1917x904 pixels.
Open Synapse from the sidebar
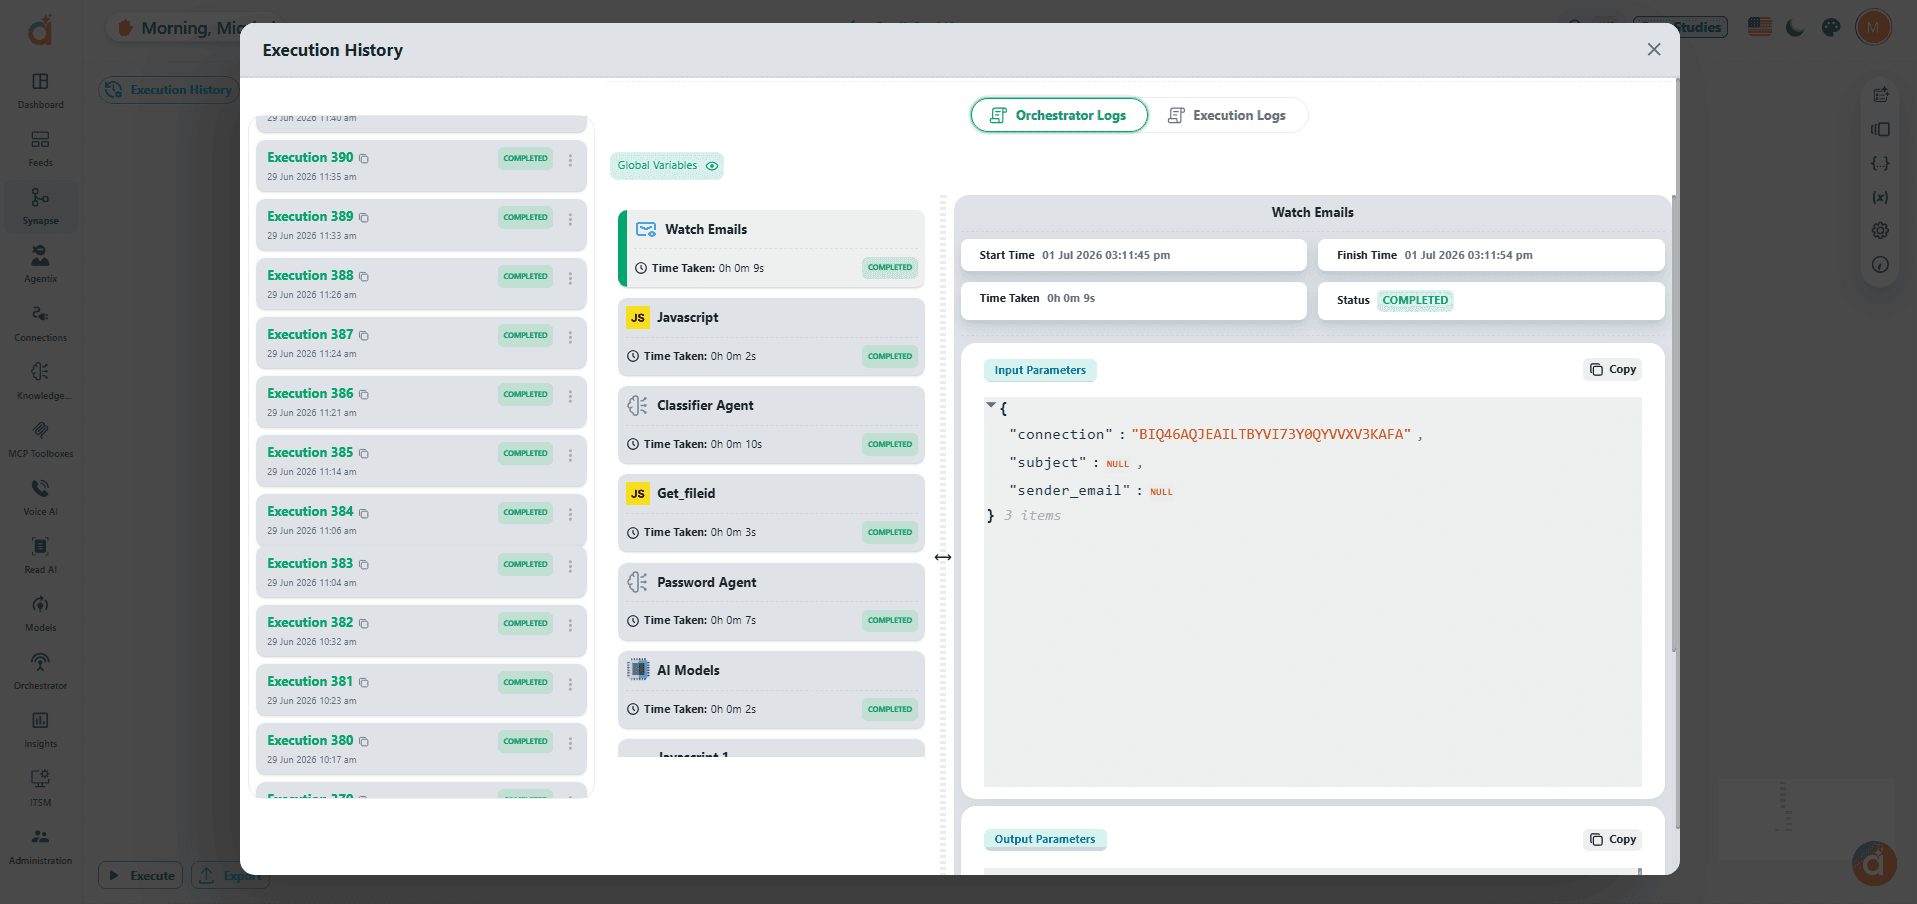[x=40, y=206]
